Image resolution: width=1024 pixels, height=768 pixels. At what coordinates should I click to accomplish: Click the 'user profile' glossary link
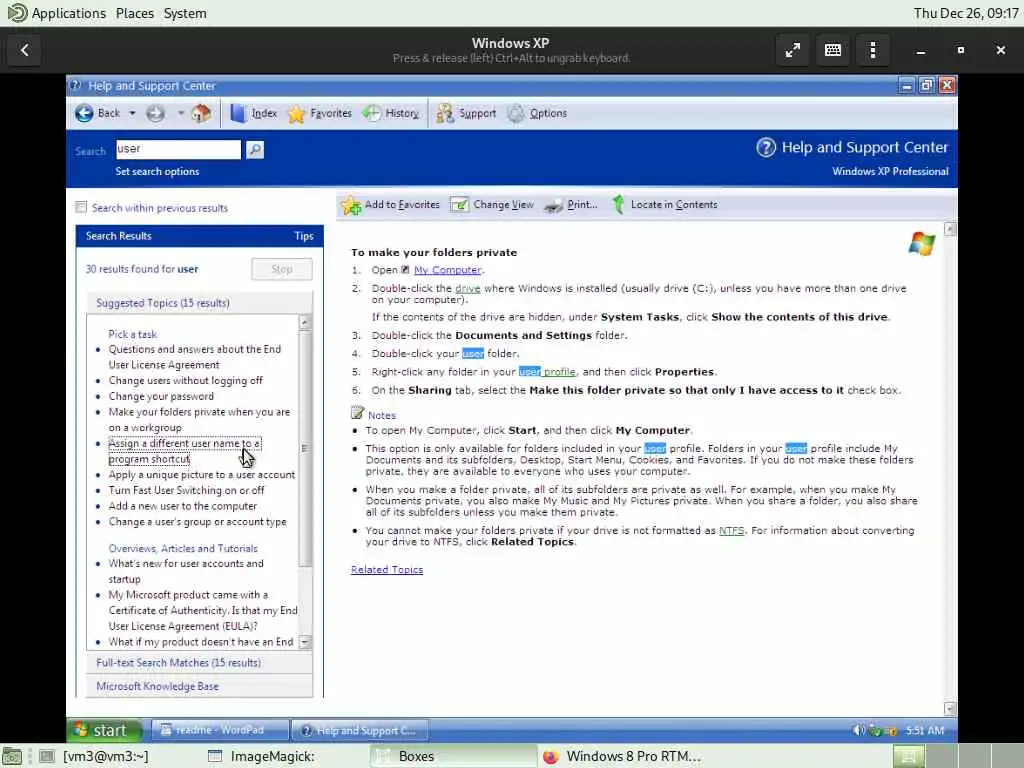[x=547, y=372]
